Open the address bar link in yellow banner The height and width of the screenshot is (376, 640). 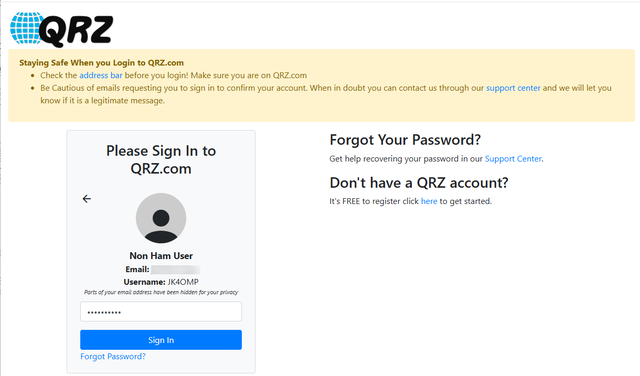coord(101,76)
